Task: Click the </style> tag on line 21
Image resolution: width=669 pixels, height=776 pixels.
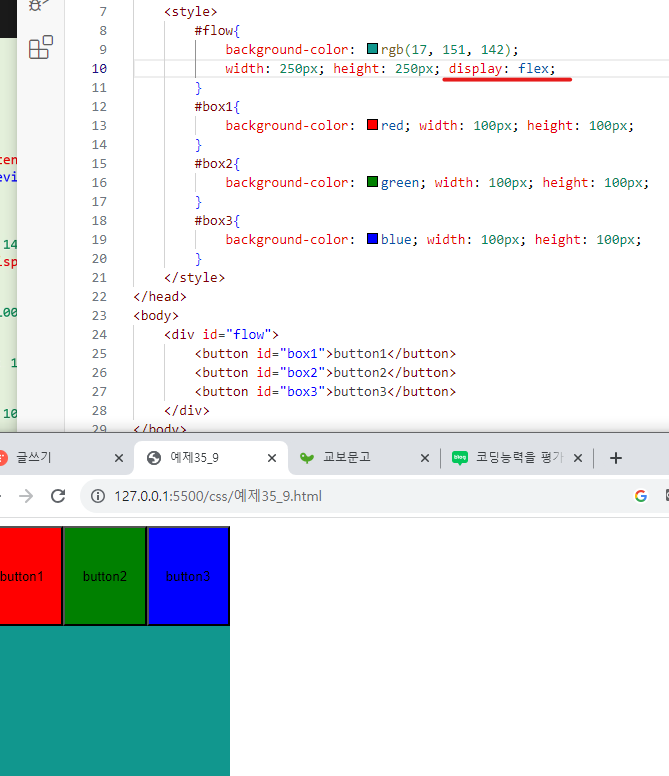Action: 194,278
